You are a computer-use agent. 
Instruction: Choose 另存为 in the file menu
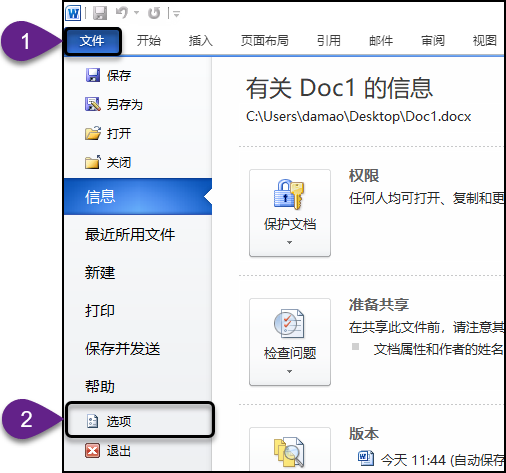[114, 105]
